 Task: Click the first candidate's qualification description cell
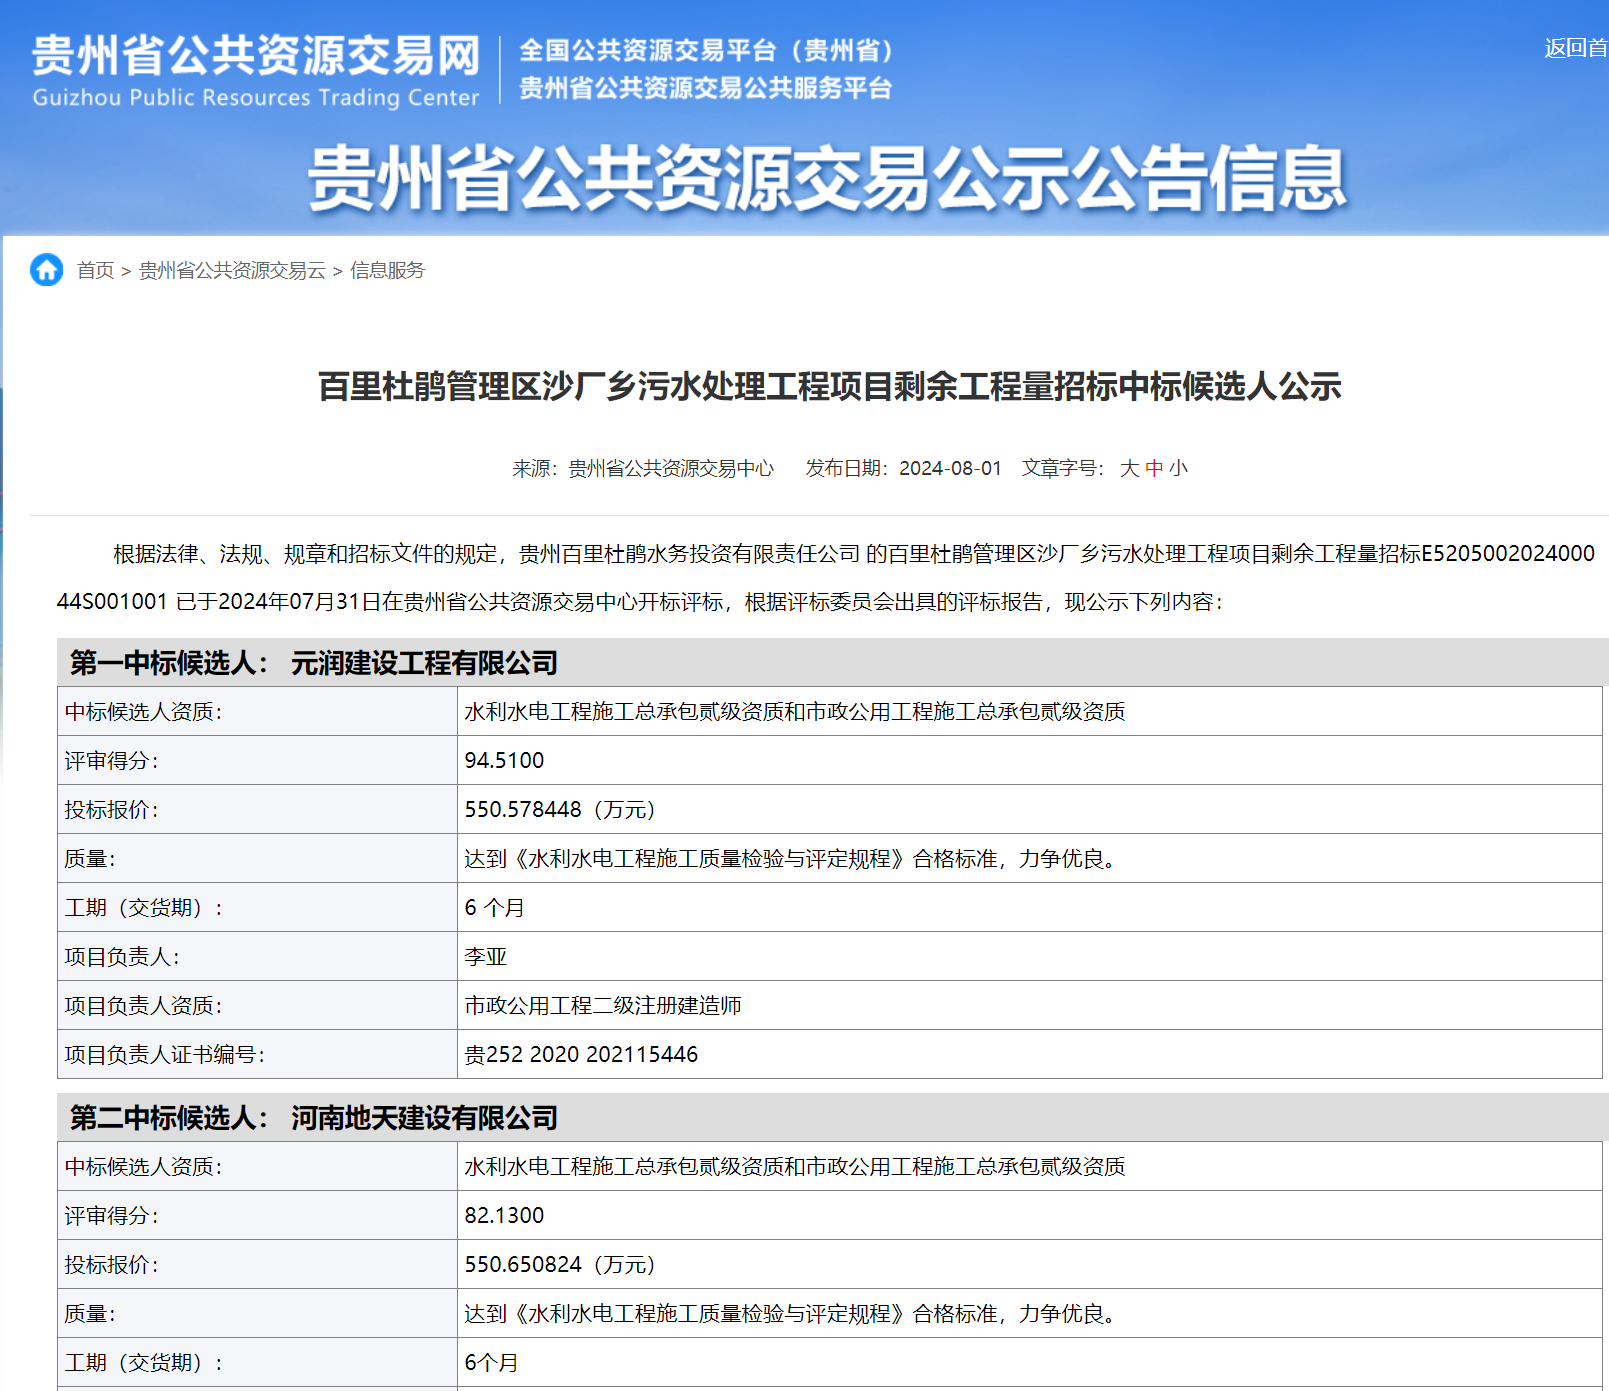tap(1029, 711)
